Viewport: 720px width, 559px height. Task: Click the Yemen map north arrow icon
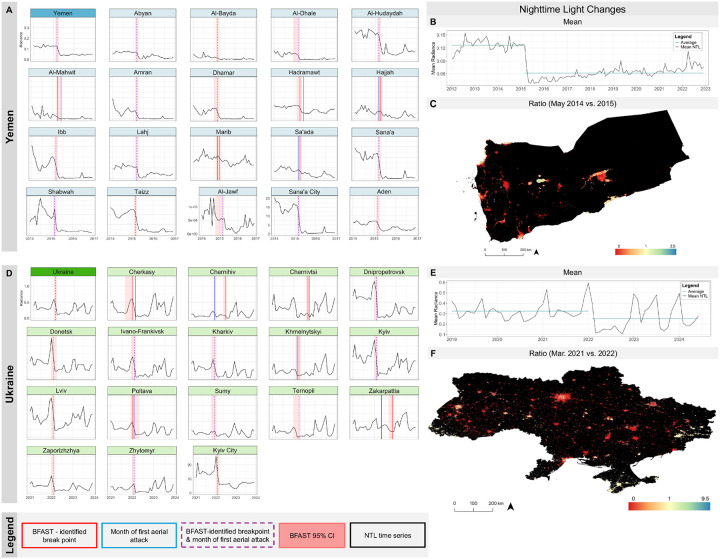coord(536,251)
